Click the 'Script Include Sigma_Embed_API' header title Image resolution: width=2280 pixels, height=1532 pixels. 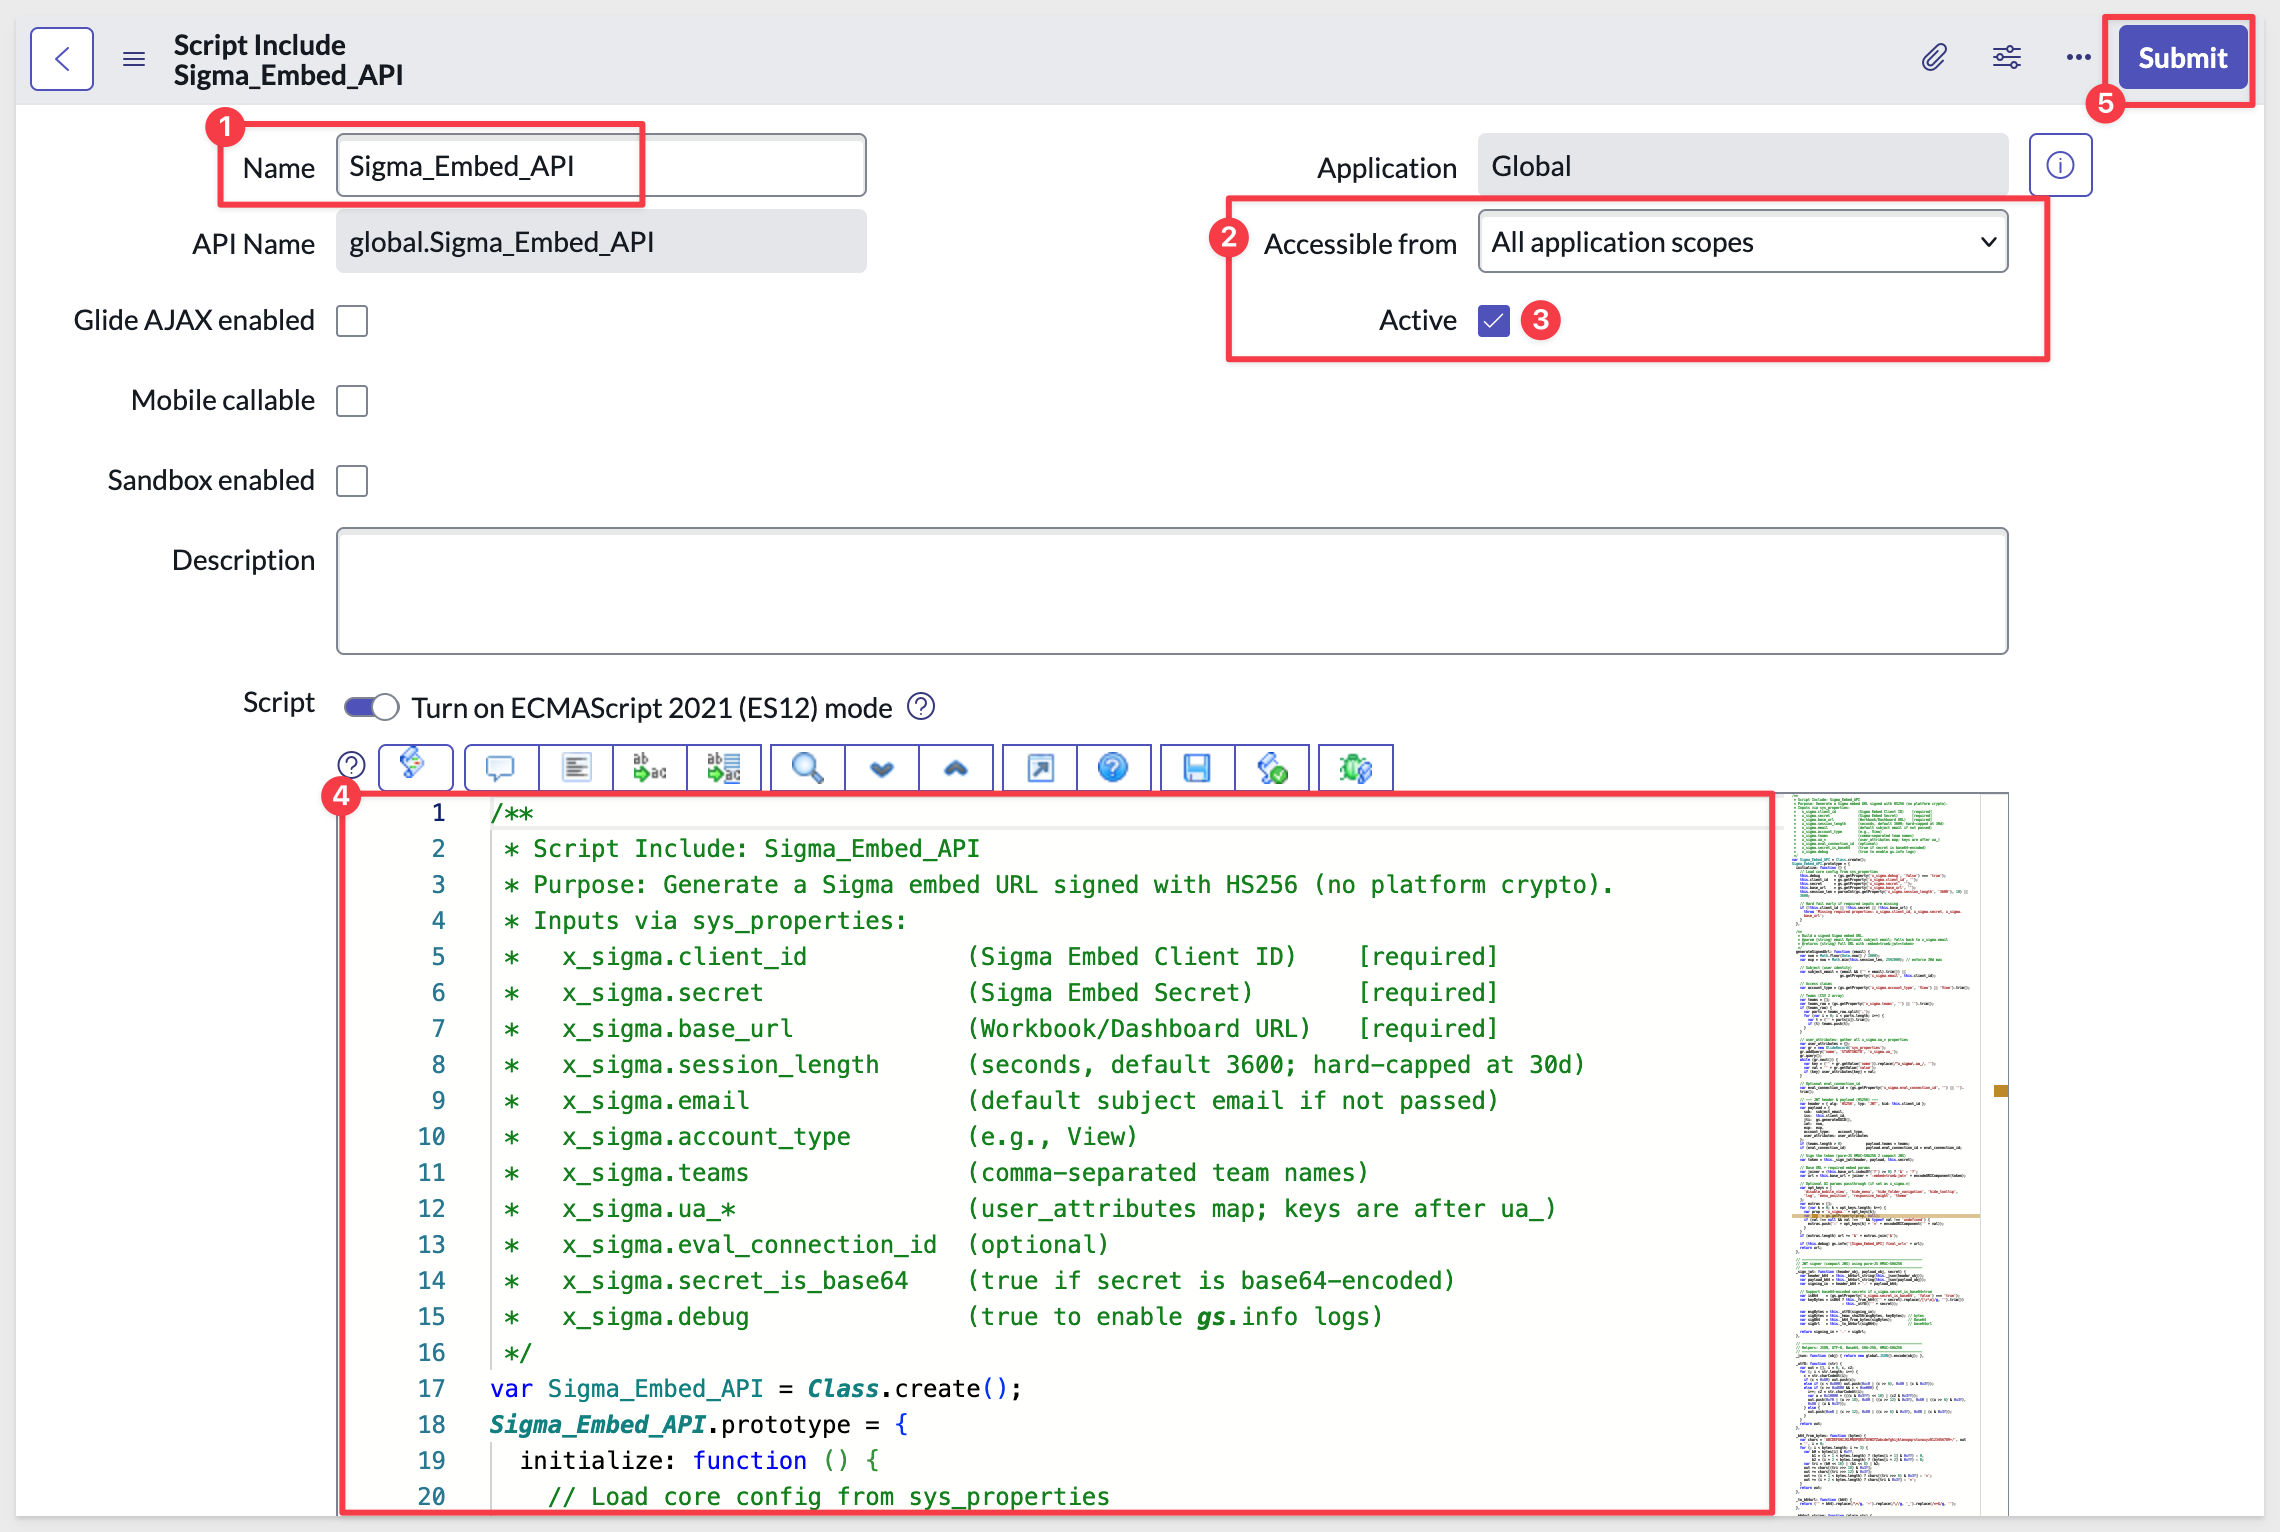click(288, 60)
